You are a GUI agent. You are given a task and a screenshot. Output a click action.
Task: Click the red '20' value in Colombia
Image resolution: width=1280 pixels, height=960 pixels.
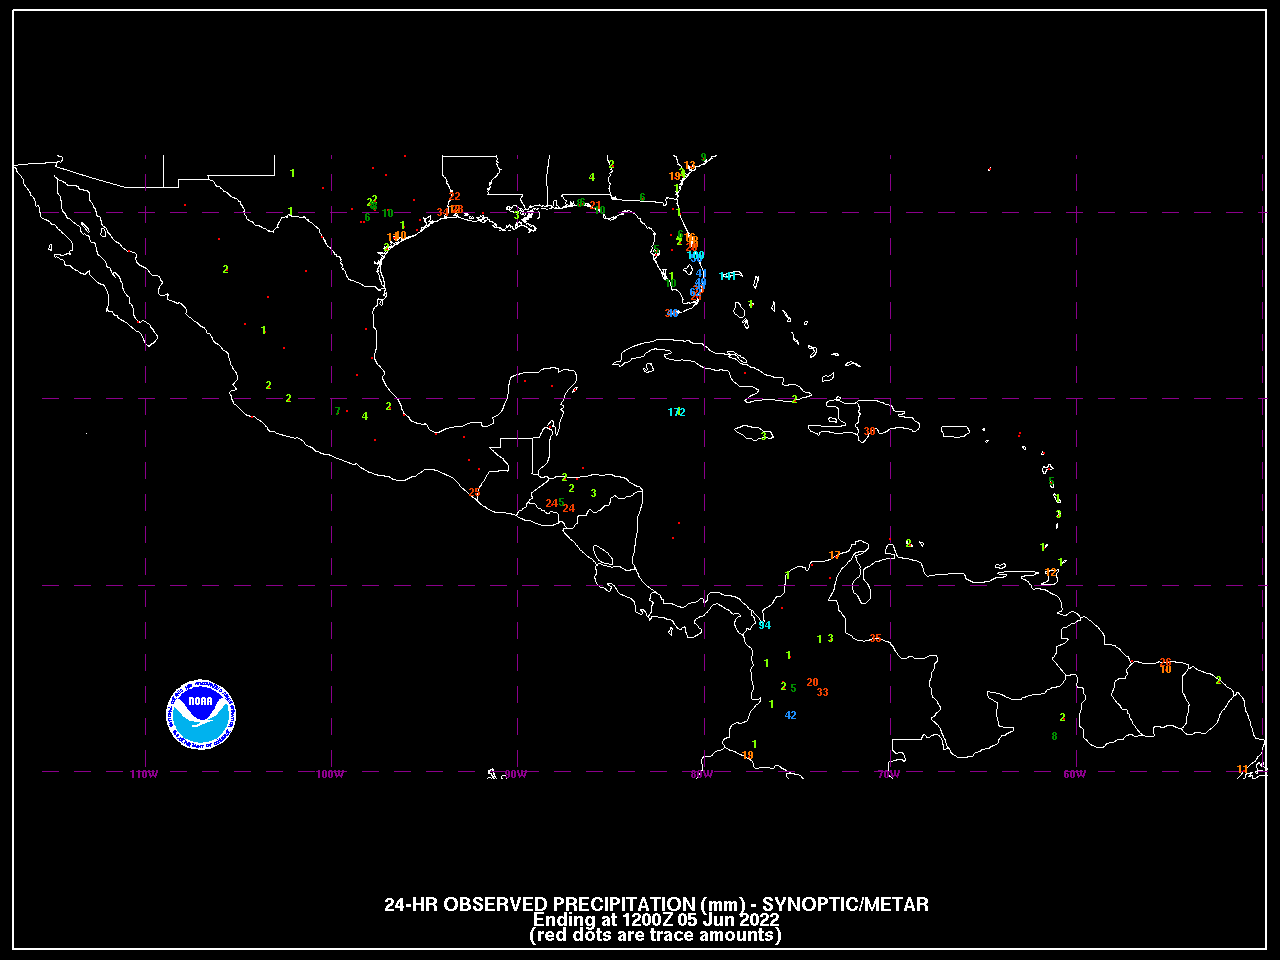point(812,682)
